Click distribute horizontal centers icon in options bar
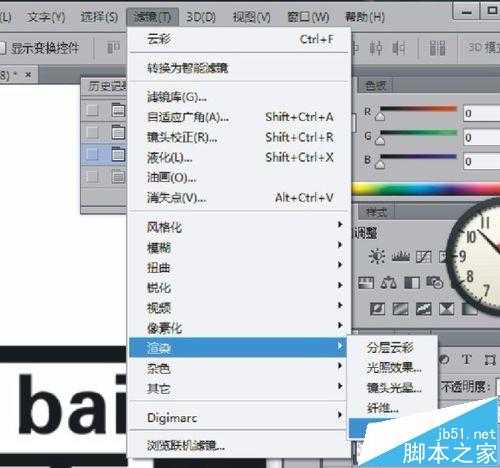This screenshot has width=500, height=468. click(x=376, y=49)
